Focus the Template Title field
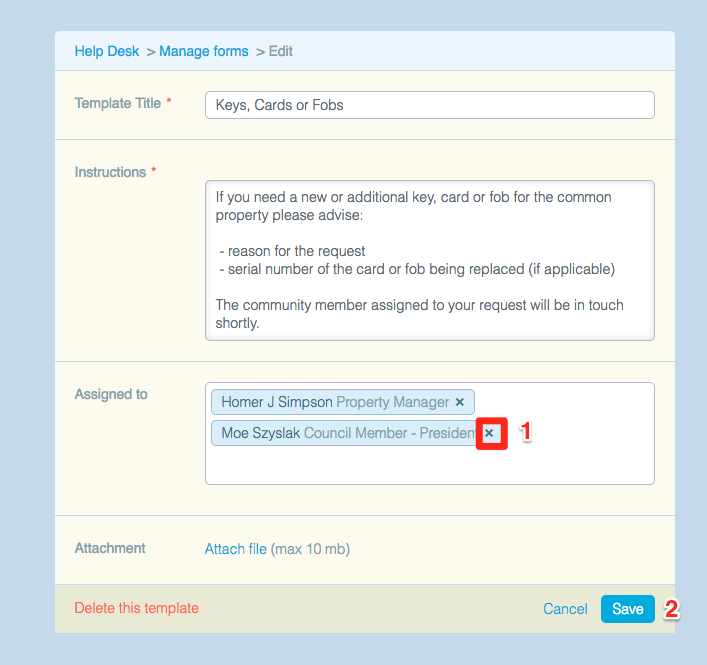The image size is (707, 665). point(430,105)
